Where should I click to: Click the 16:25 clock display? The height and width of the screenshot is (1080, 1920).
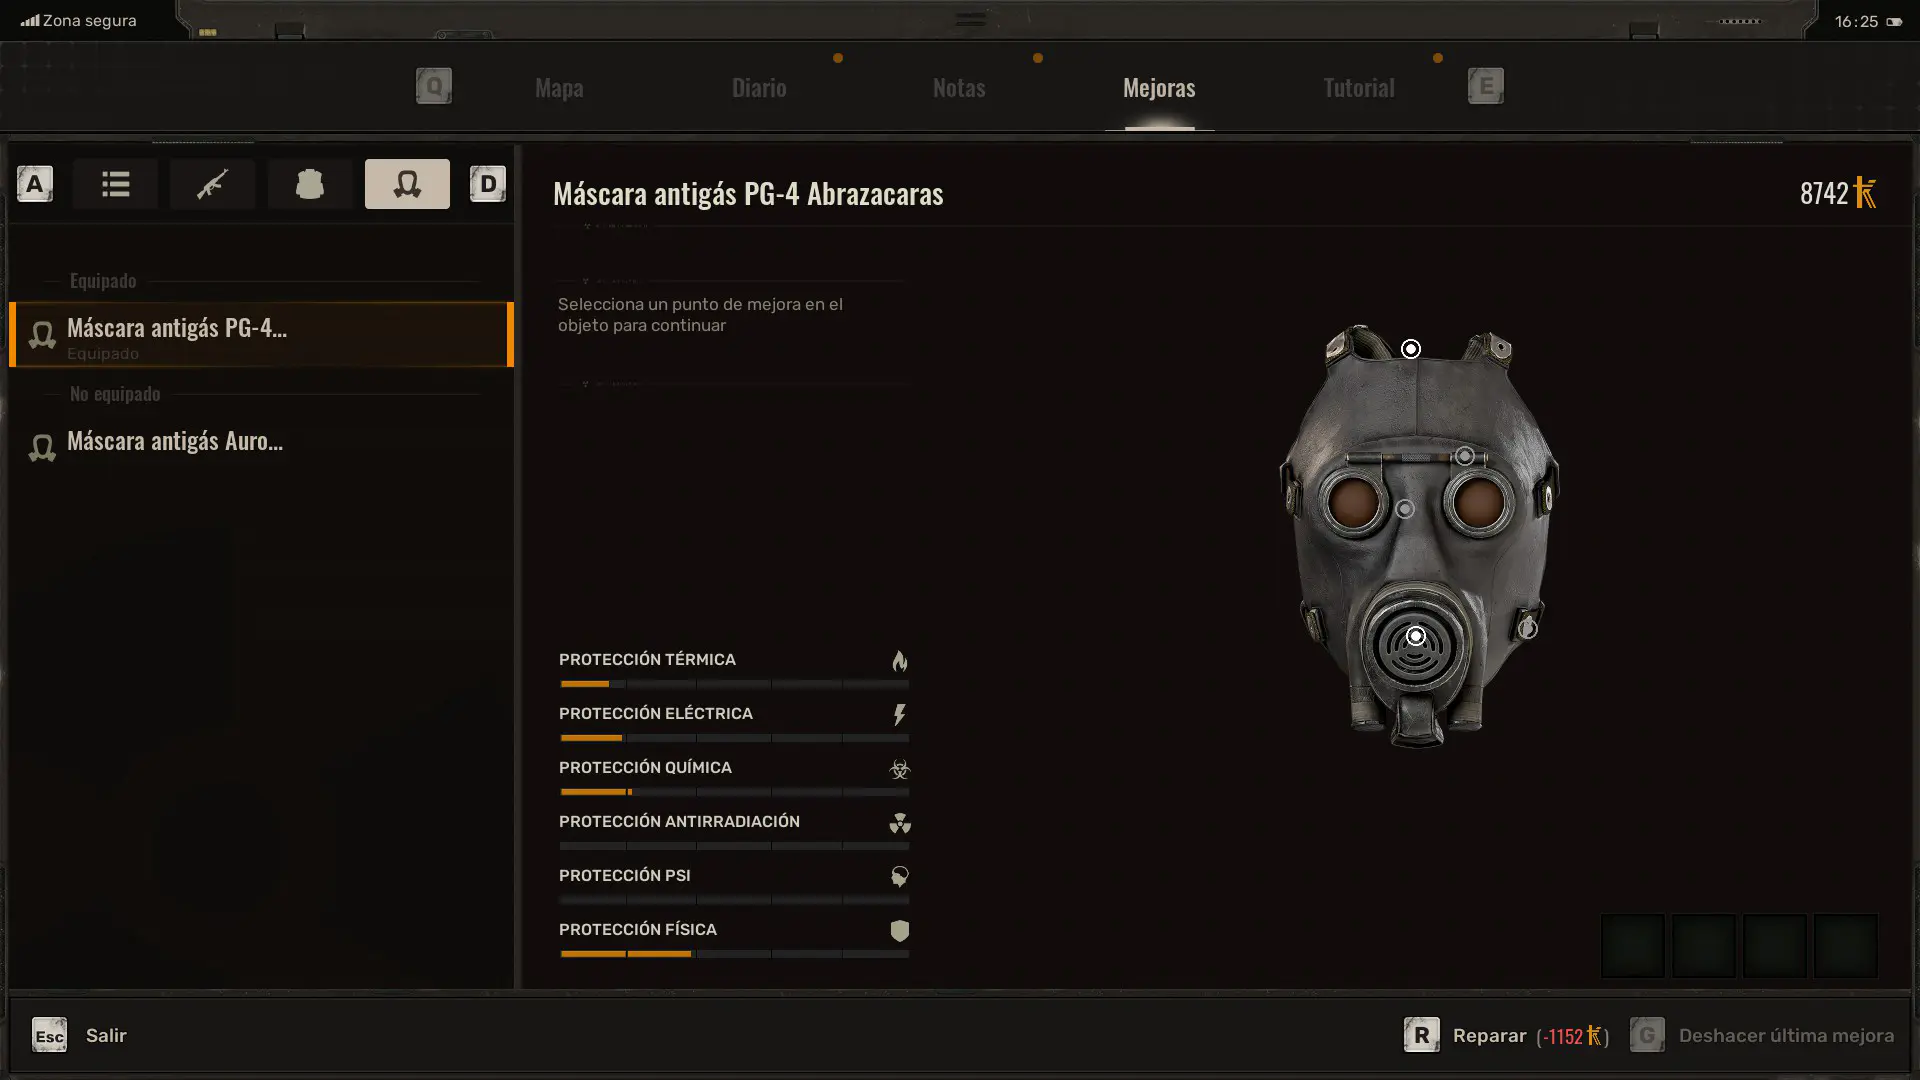(x=1856, y=22)
